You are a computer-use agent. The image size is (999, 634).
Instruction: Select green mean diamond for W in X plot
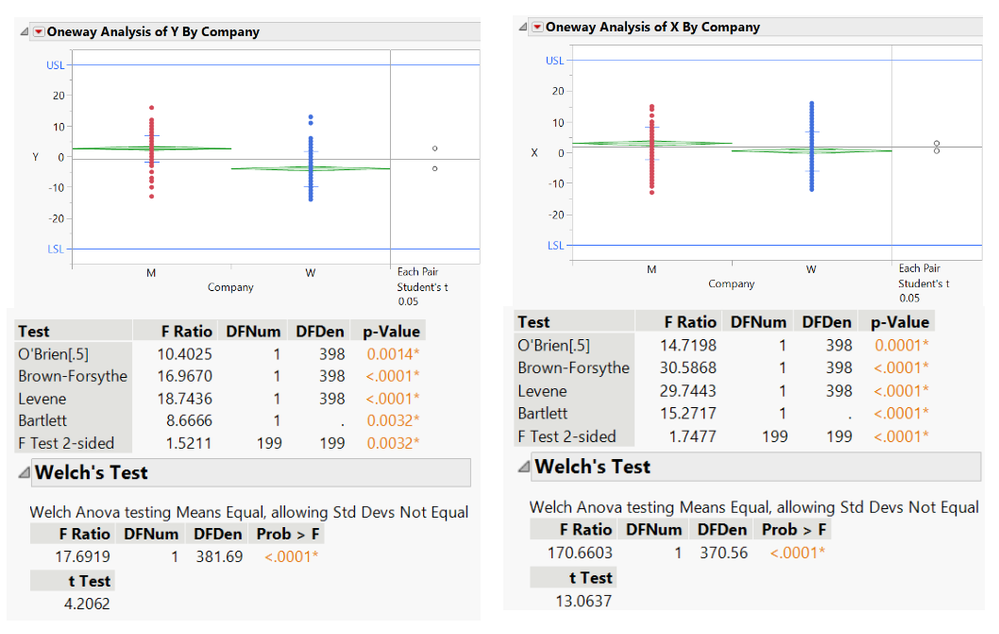pyautogui.click(x=811, y=151)
